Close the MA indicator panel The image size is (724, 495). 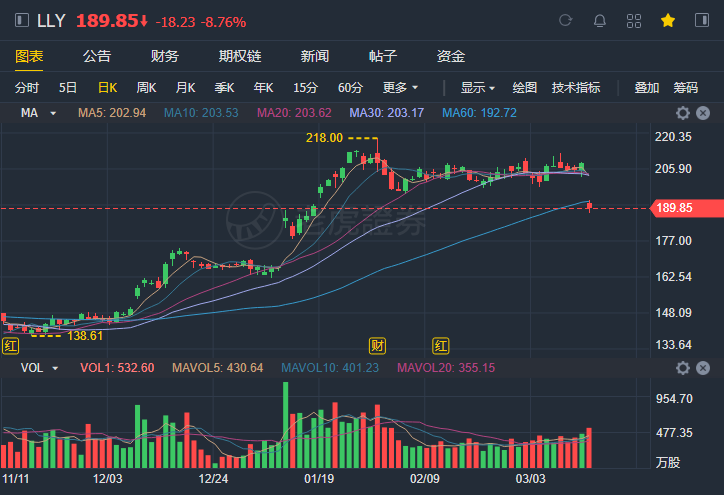705,113
